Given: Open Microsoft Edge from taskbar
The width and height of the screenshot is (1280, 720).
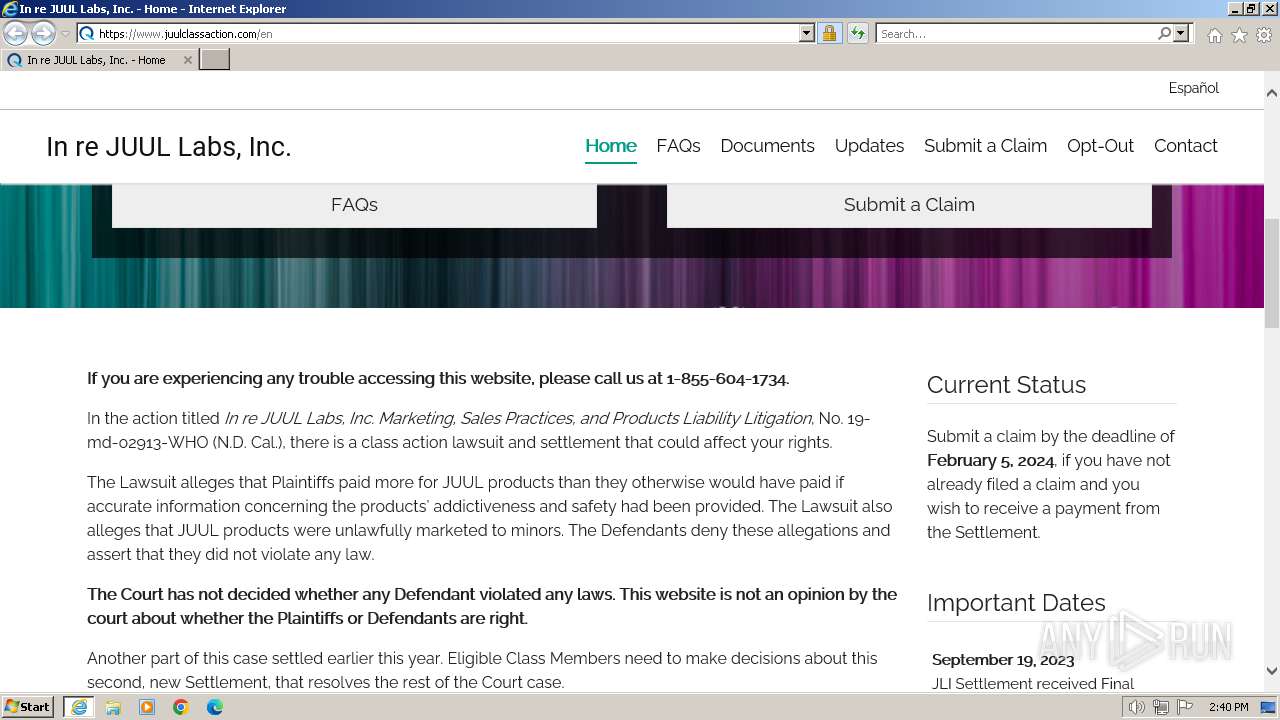Looking at the screenshot, I should [x=215, y=707].
